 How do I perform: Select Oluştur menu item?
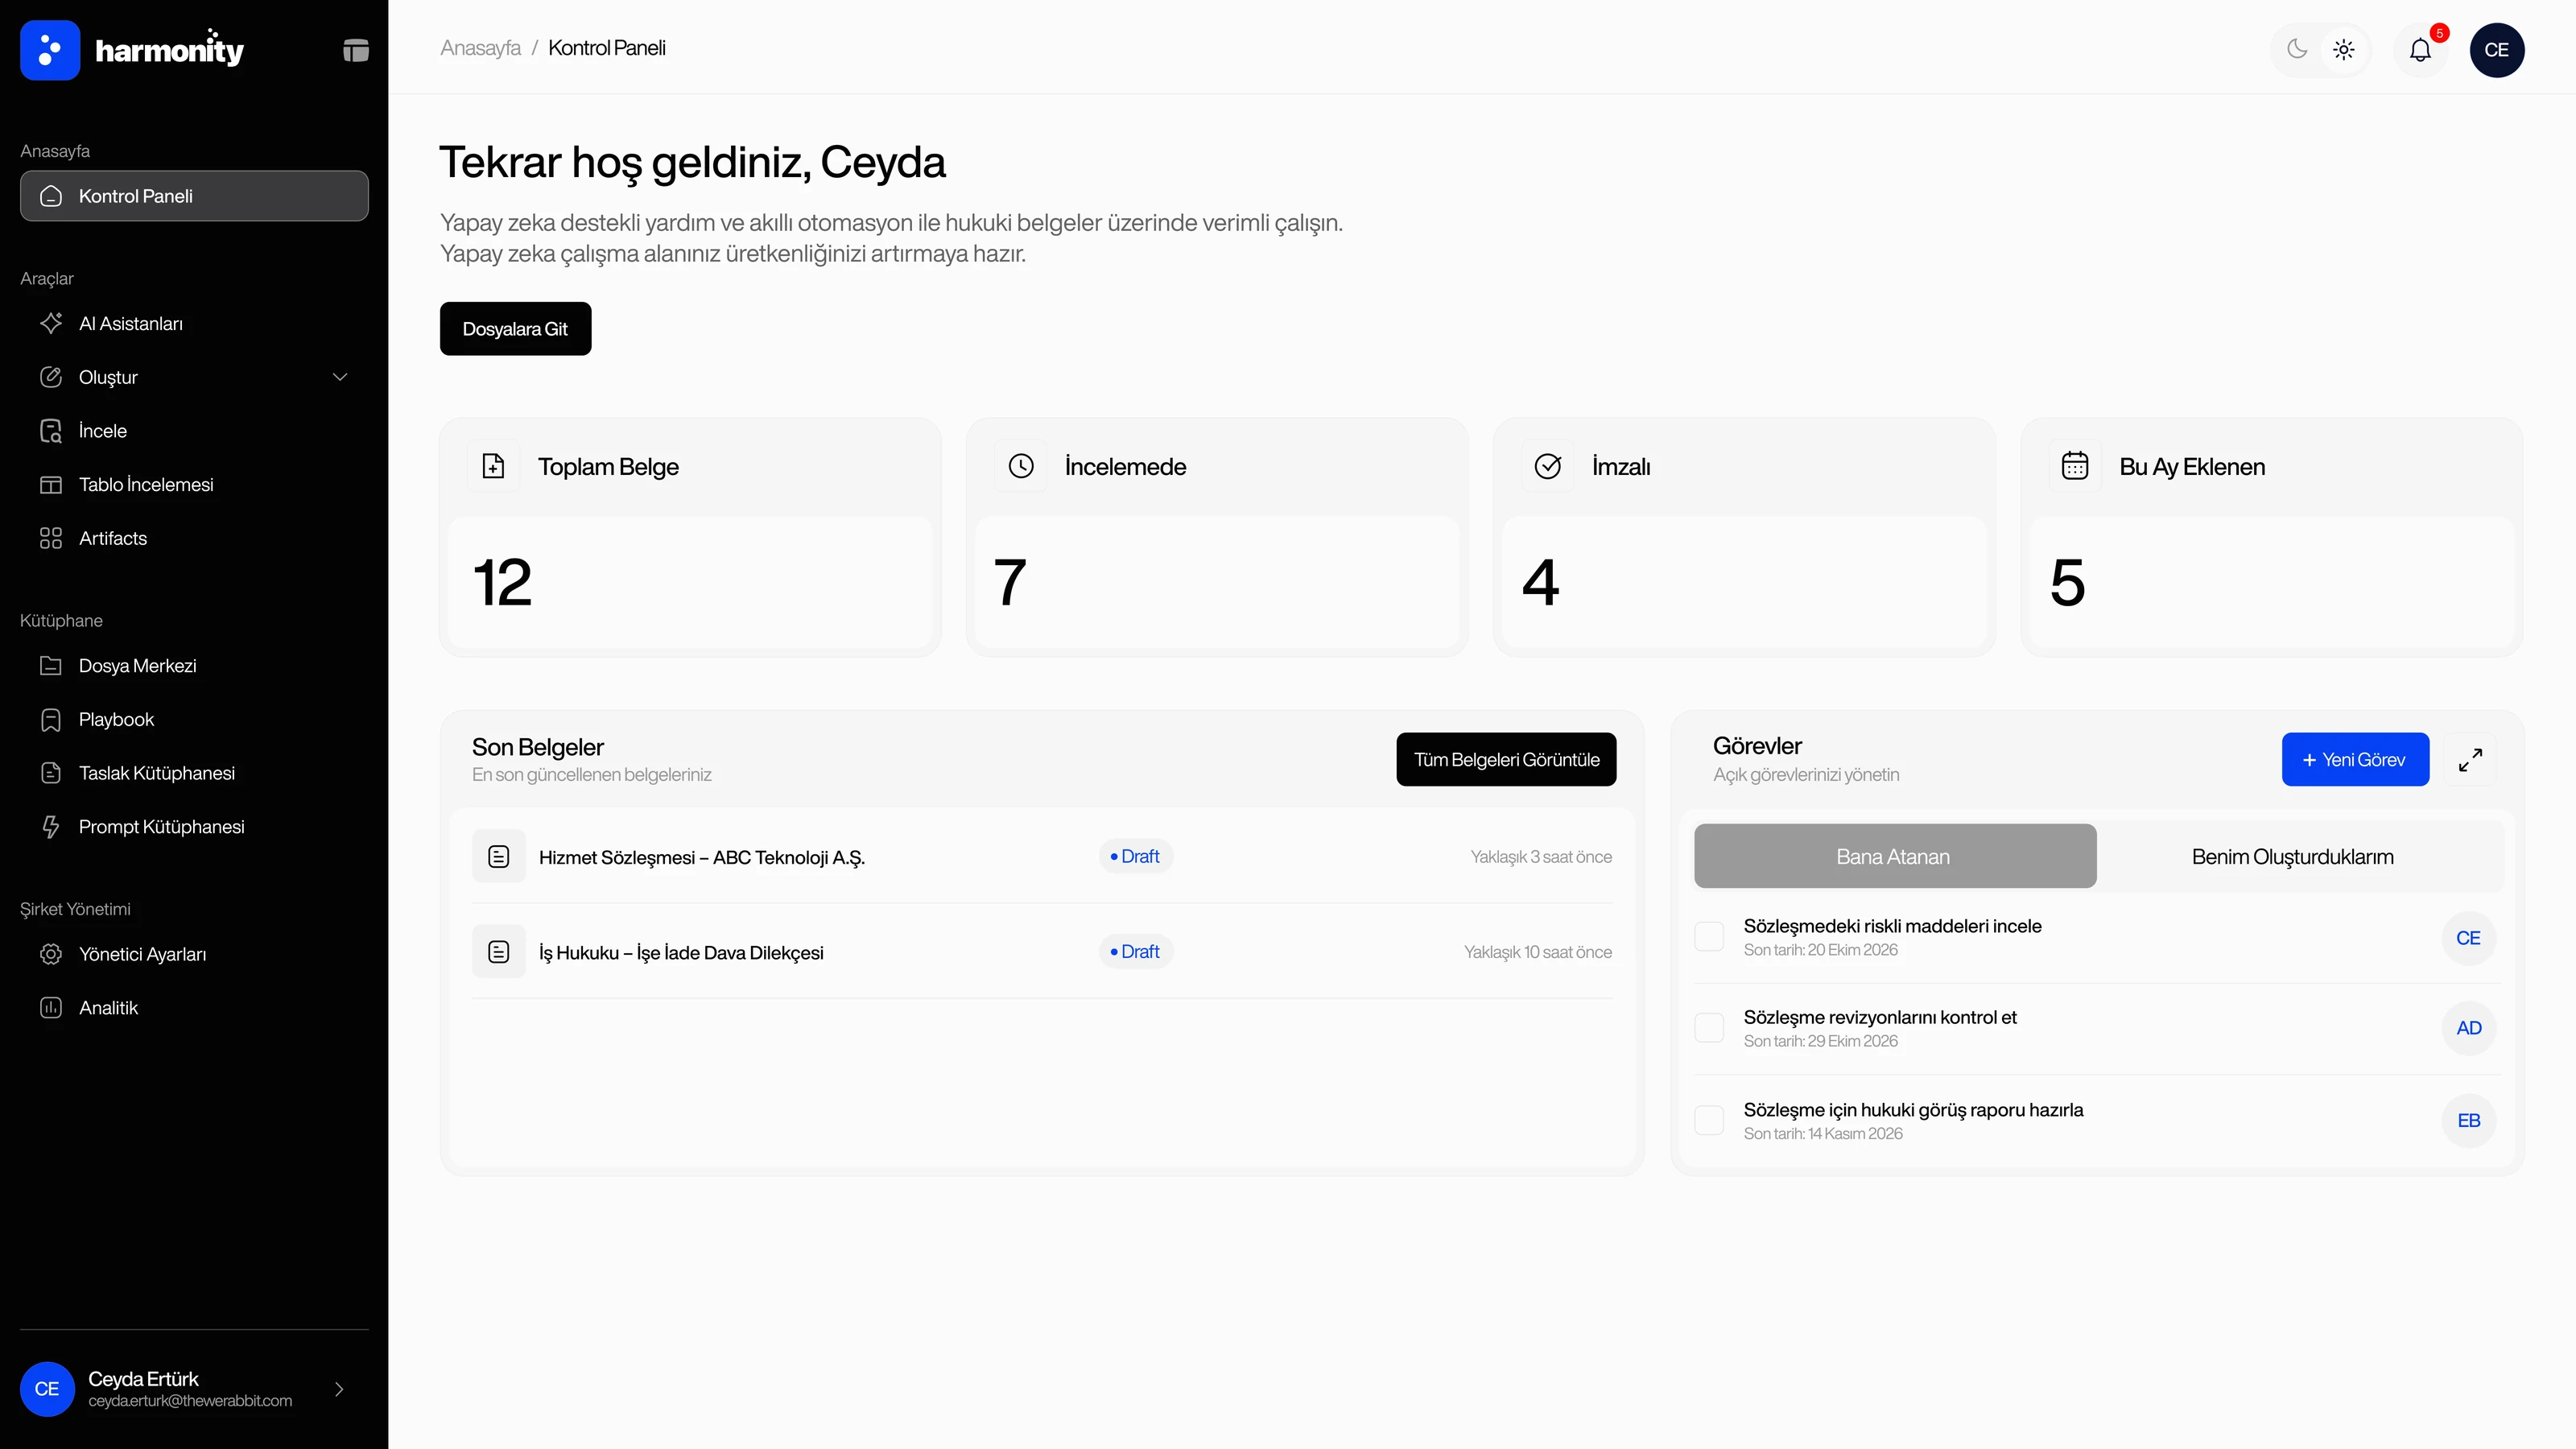pyautogui.click(x=194, y=377)
